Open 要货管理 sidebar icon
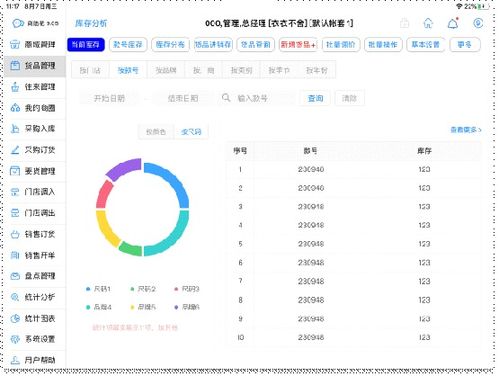 [x=15, y=171]
